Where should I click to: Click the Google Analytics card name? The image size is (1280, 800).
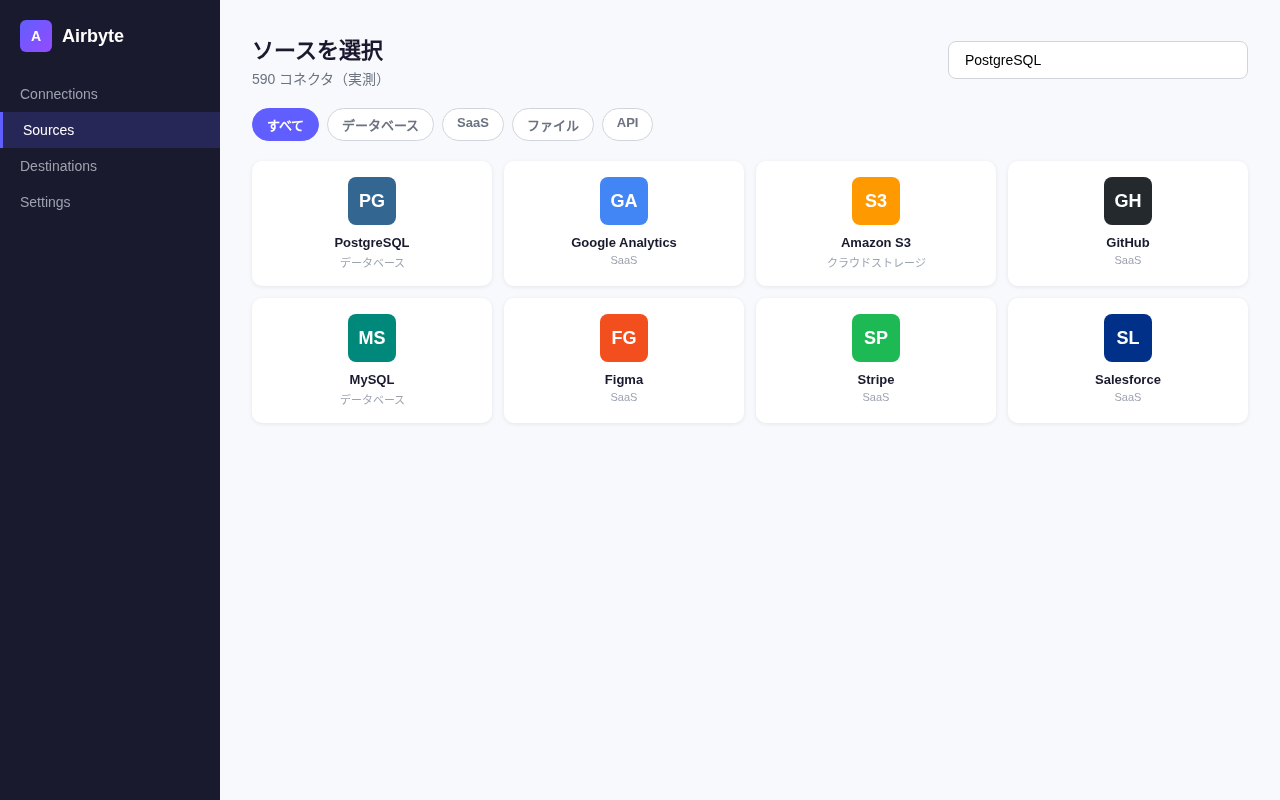624,242
